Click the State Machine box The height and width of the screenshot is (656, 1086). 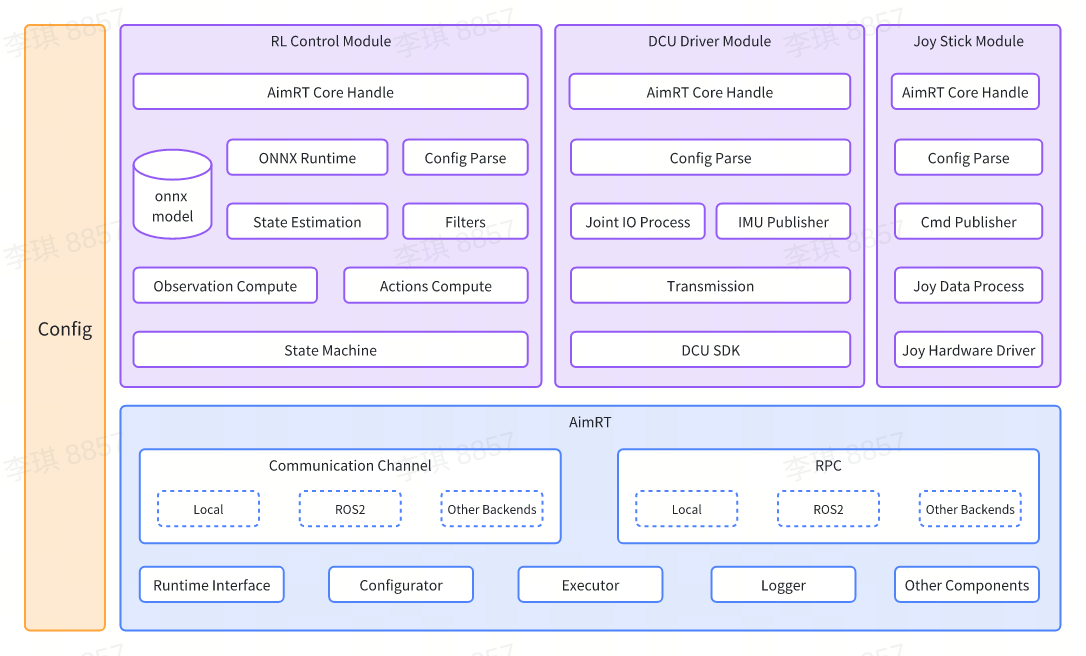[x=330, y=350]
